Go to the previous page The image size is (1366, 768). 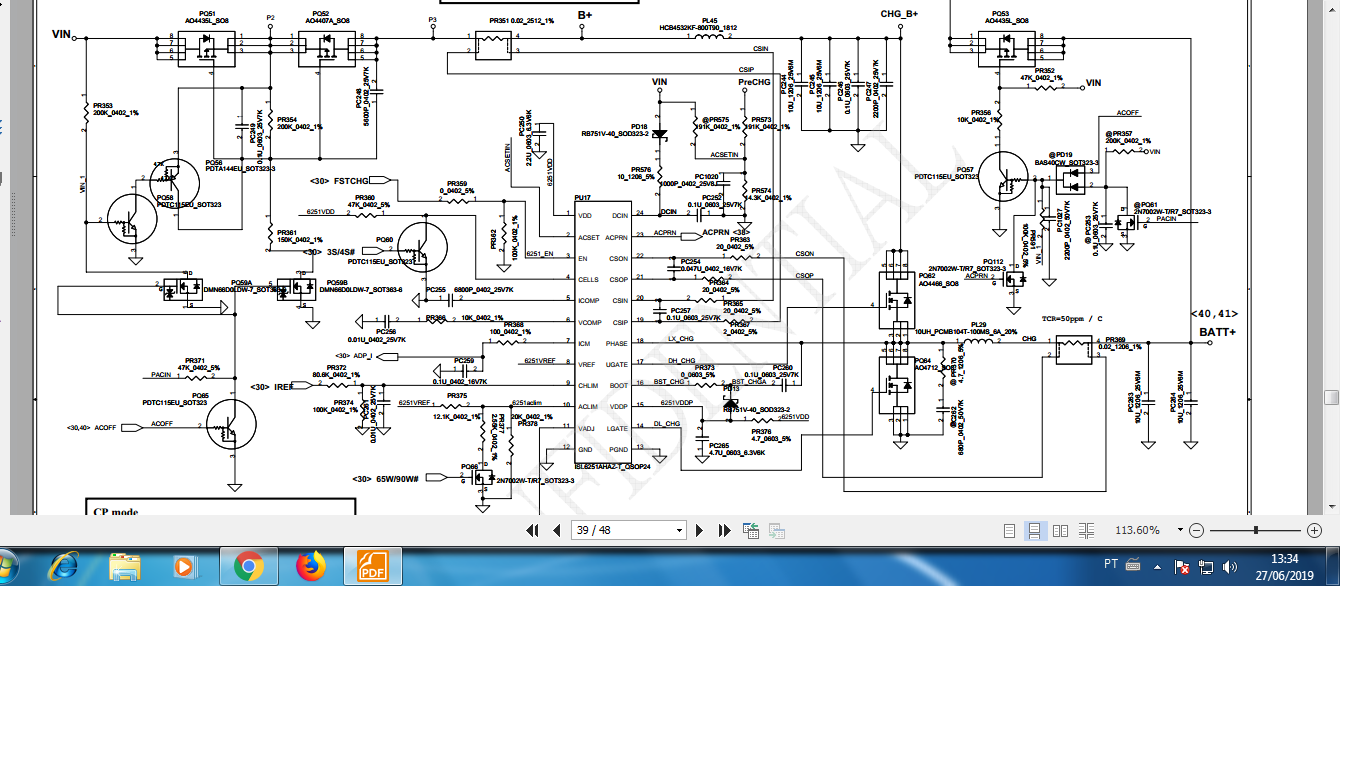click(556, 530)
